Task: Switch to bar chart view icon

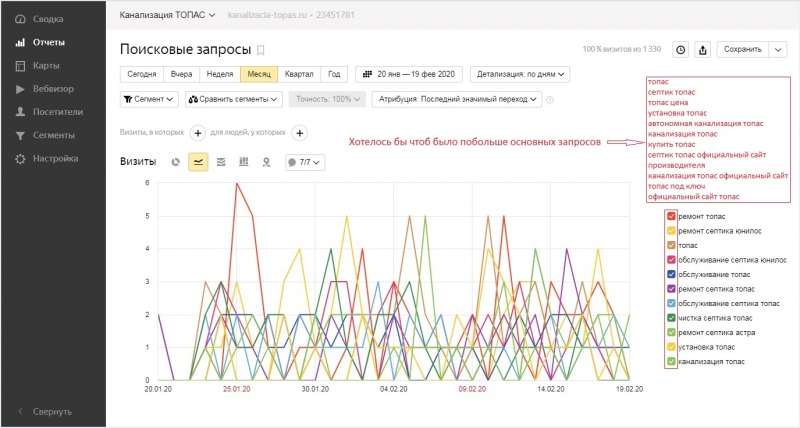Action: point(243,161)
